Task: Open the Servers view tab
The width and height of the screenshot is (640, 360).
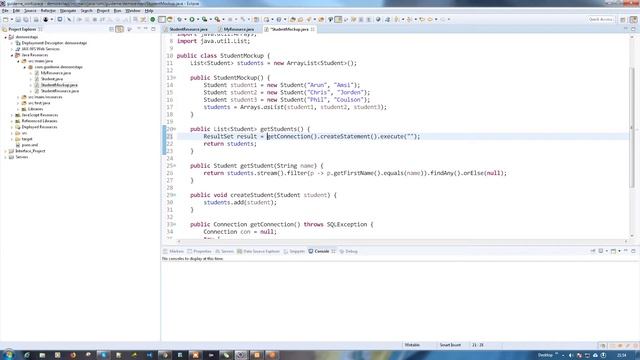Action: [224, 251]
